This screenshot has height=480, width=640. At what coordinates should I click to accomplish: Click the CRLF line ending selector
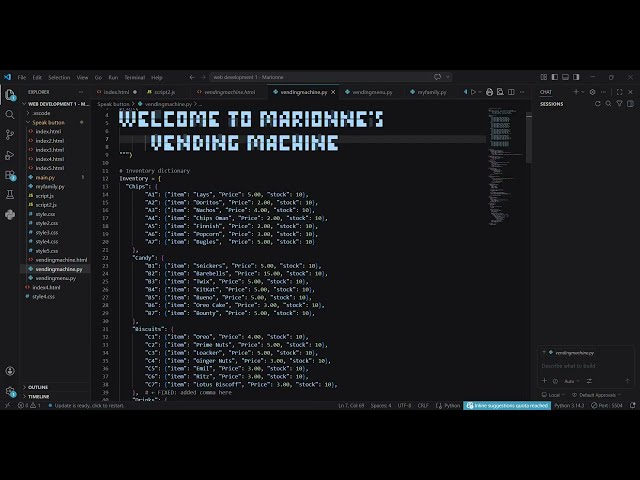(x=423, y=405)
